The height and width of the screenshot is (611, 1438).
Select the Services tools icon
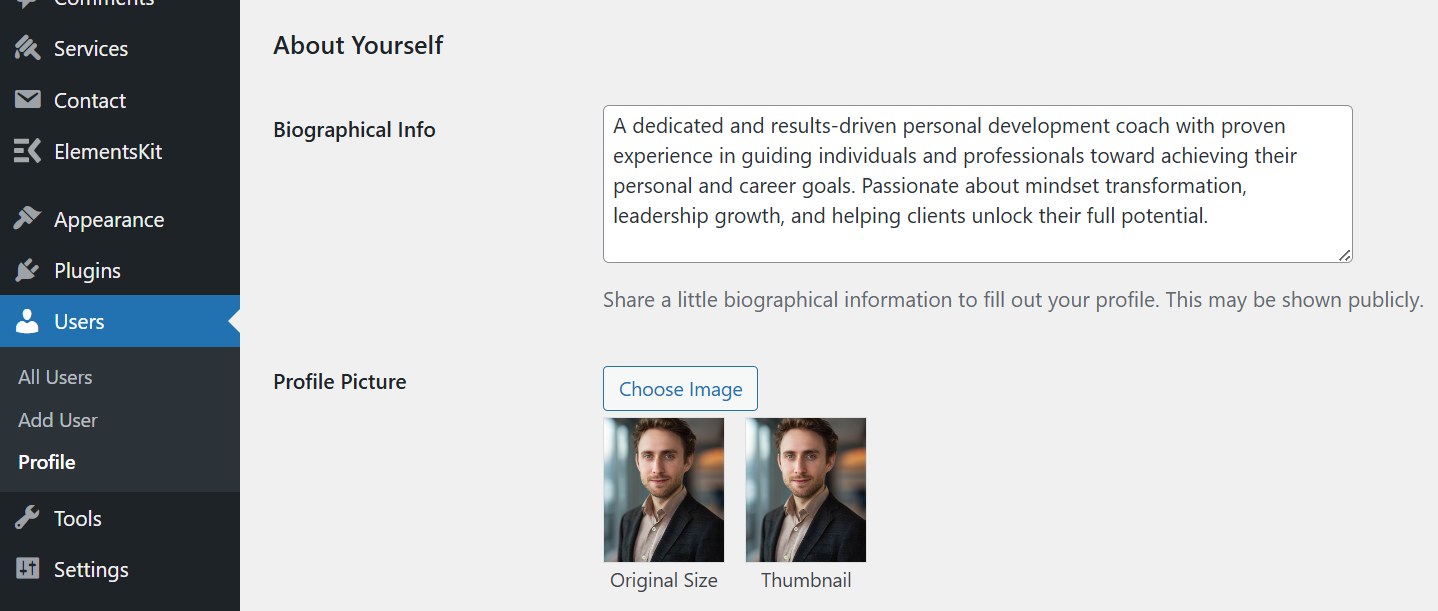(x=26, y=47)
